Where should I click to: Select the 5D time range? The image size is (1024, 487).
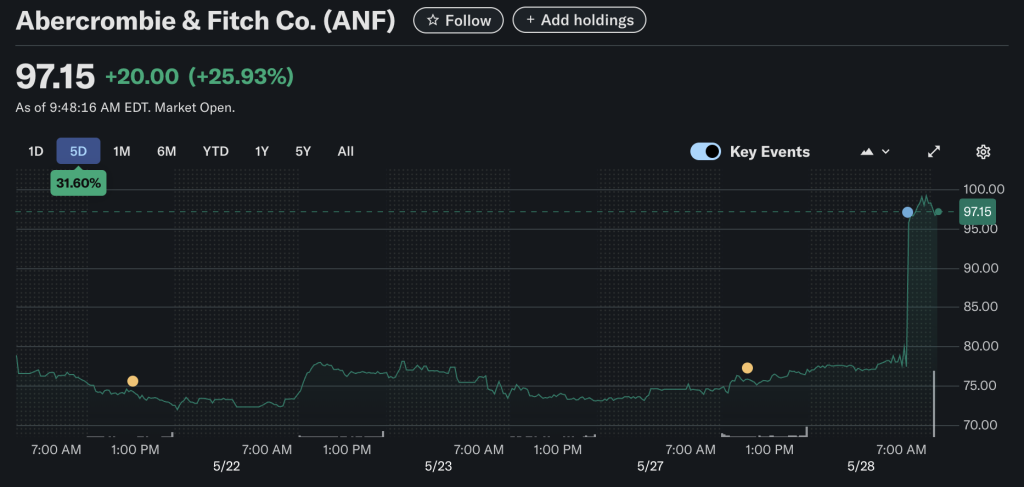78,151
